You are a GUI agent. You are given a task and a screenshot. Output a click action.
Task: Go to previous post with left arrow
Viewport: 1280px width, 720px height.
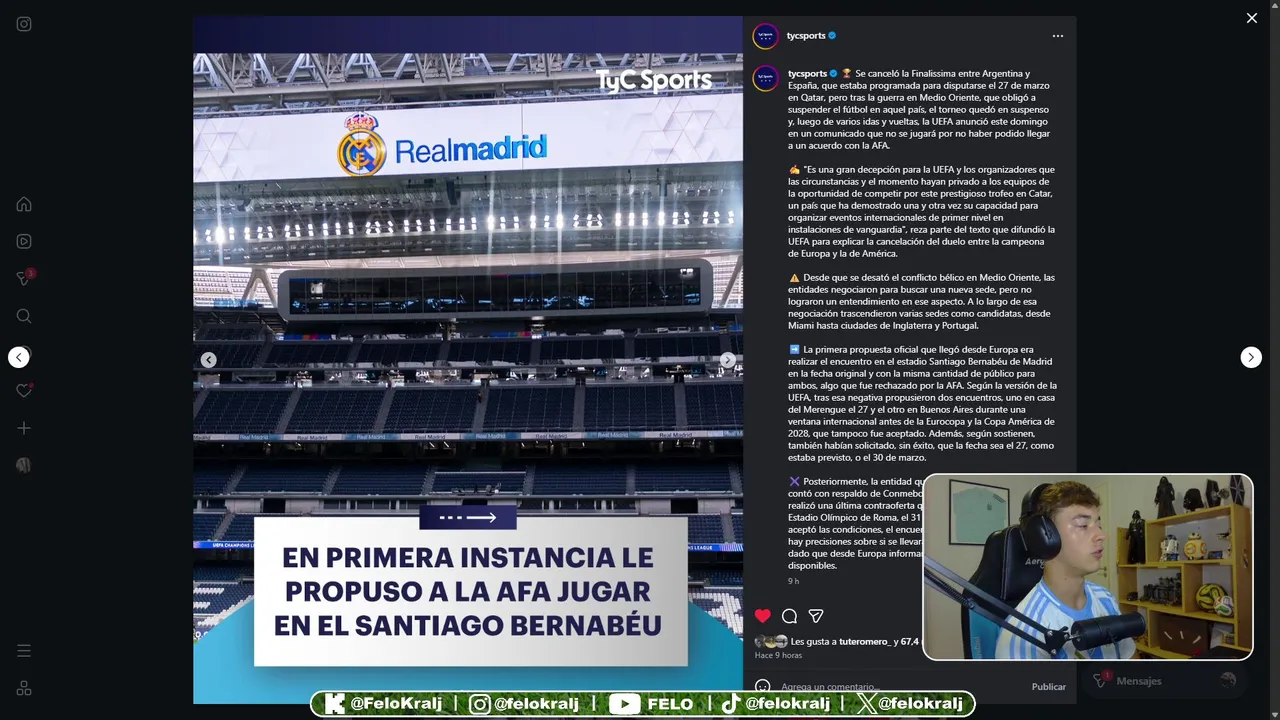point(19,357)
